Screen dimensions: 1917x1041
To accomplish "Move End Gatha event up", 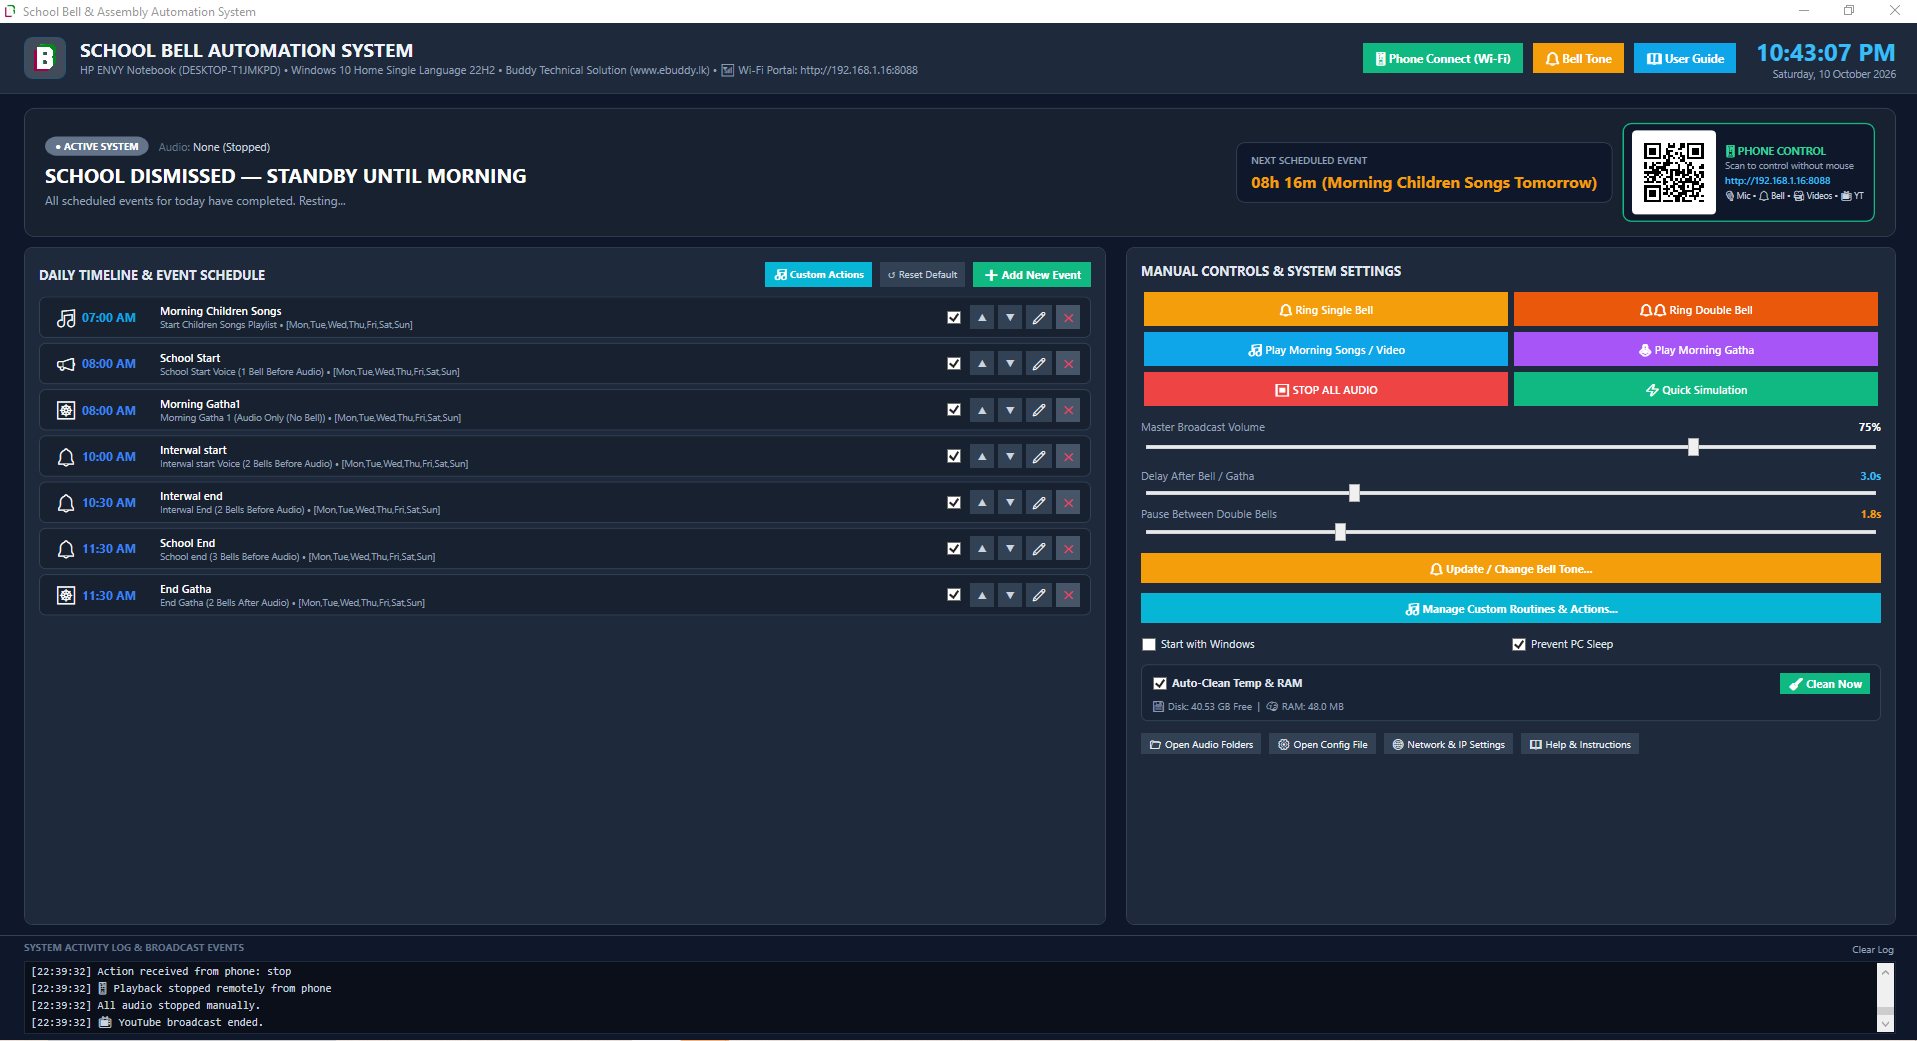I will pos(982,595).
